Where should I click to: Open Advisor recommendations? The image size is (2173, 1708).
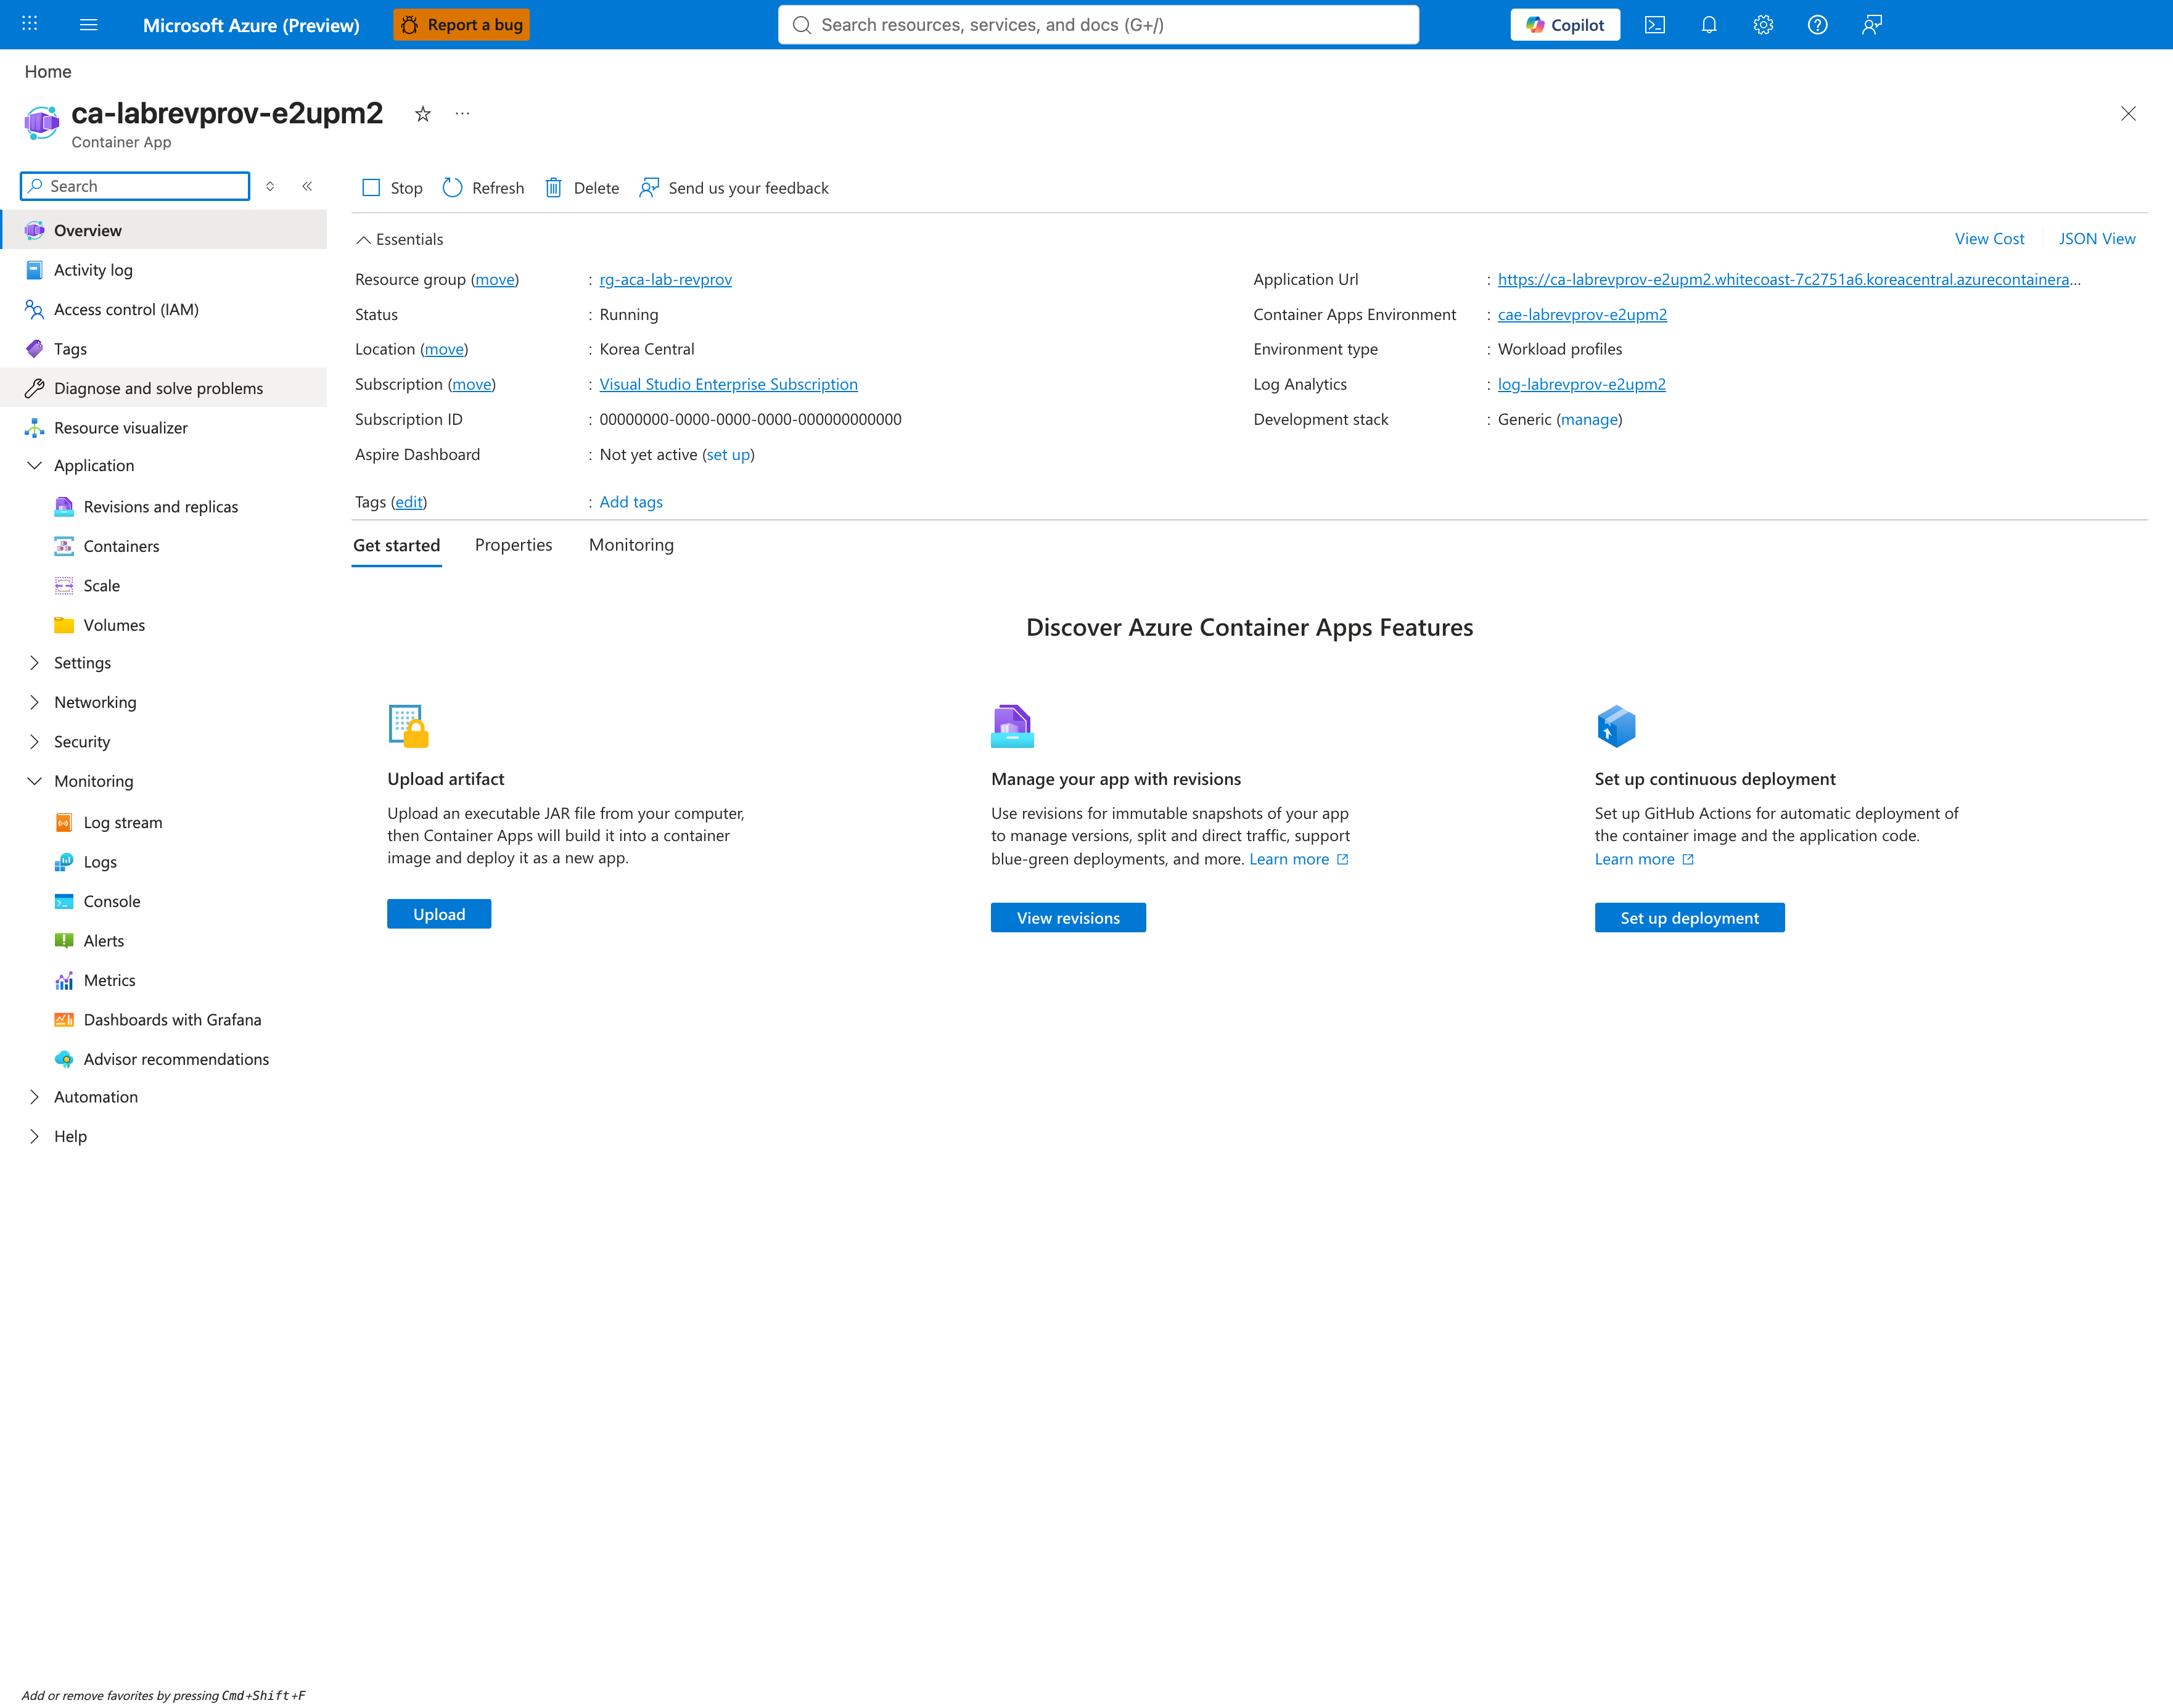pyautogui.click(x=176, y=1060)
